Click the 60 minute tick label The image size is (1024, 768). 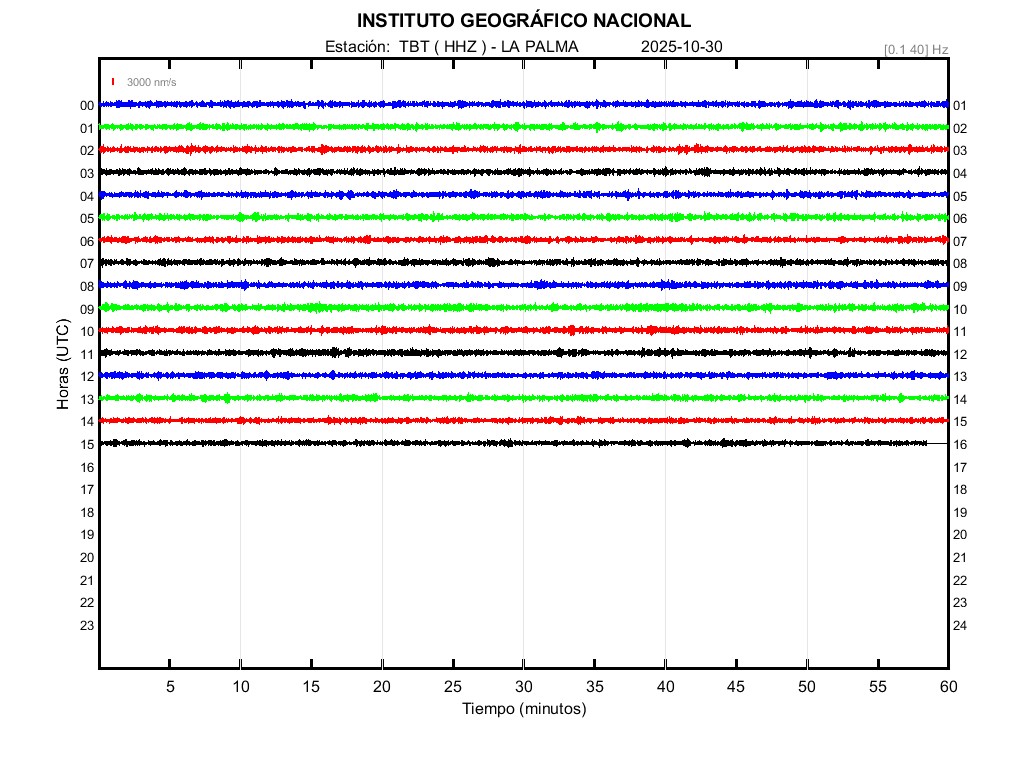[947, 687]
